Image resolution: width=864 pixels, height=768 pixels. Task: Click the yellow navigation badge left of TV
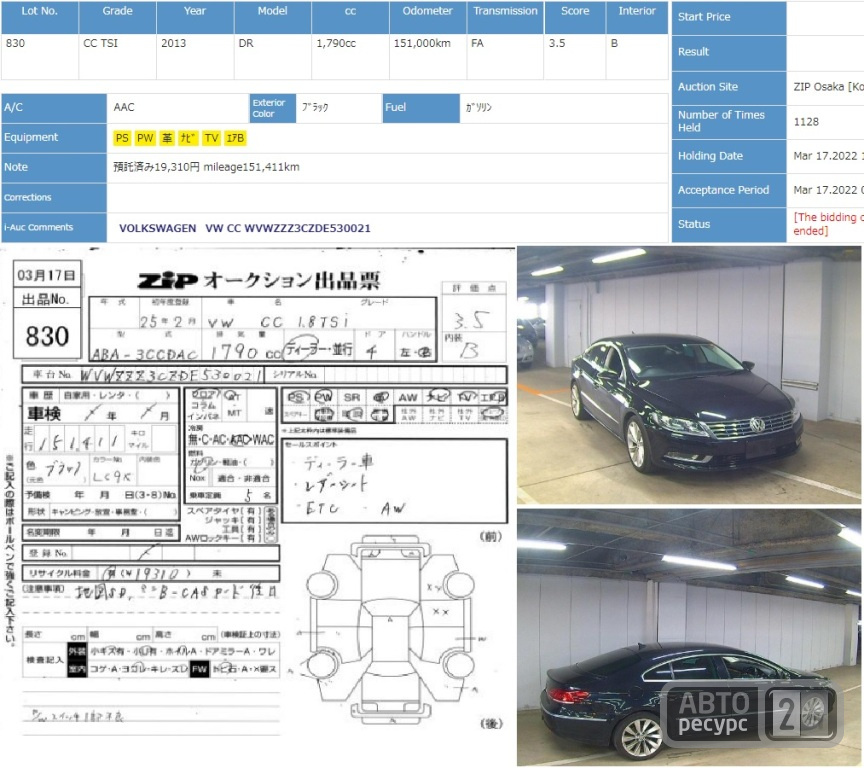coord(188,138)
